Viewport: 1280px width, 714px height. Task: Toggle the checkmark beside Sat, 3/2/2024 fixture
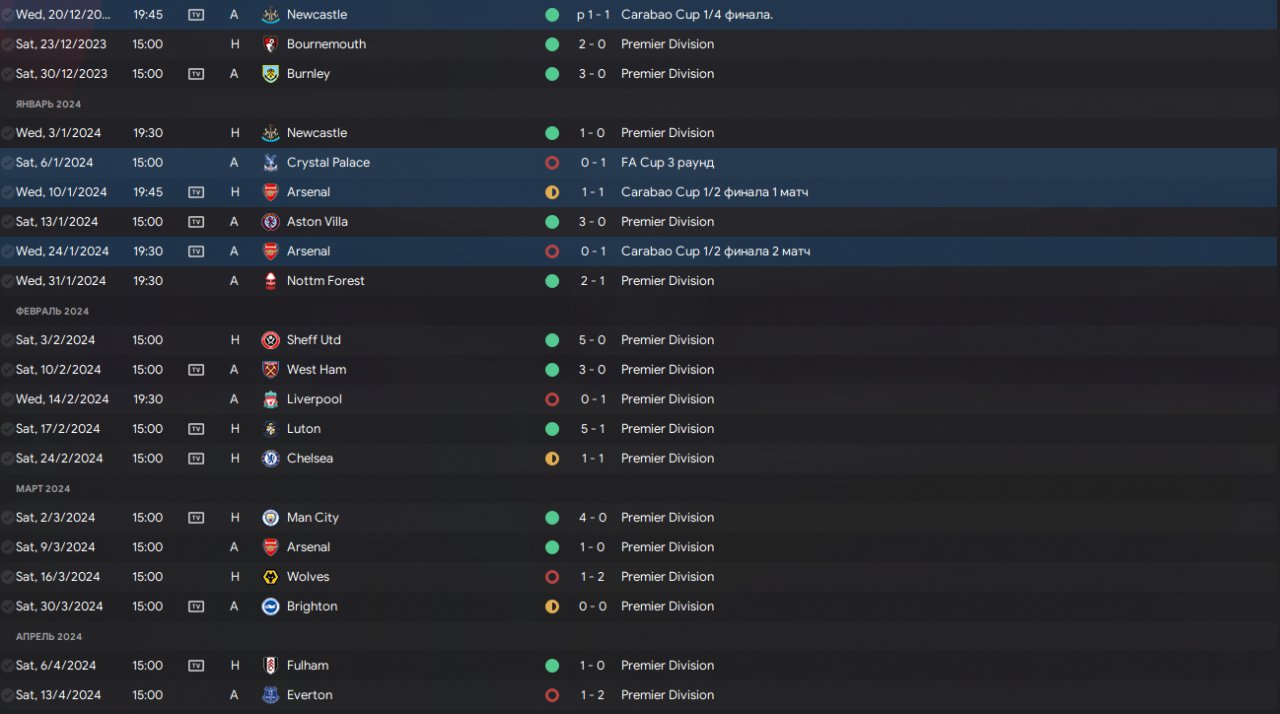[x=8, y=340]
